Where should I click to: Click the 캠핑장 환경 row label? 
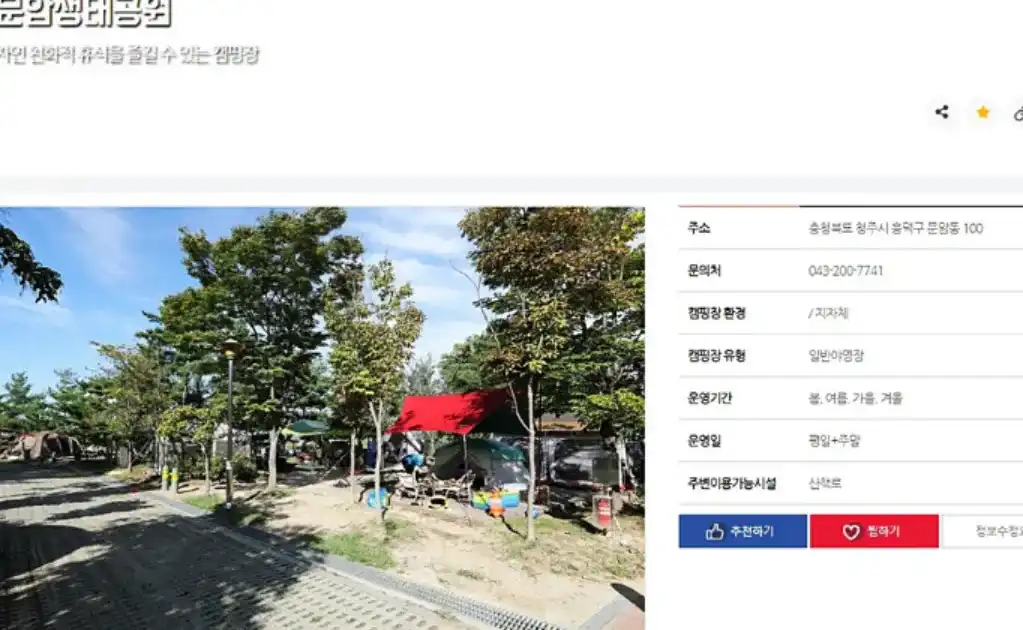[x=716, y=313]
